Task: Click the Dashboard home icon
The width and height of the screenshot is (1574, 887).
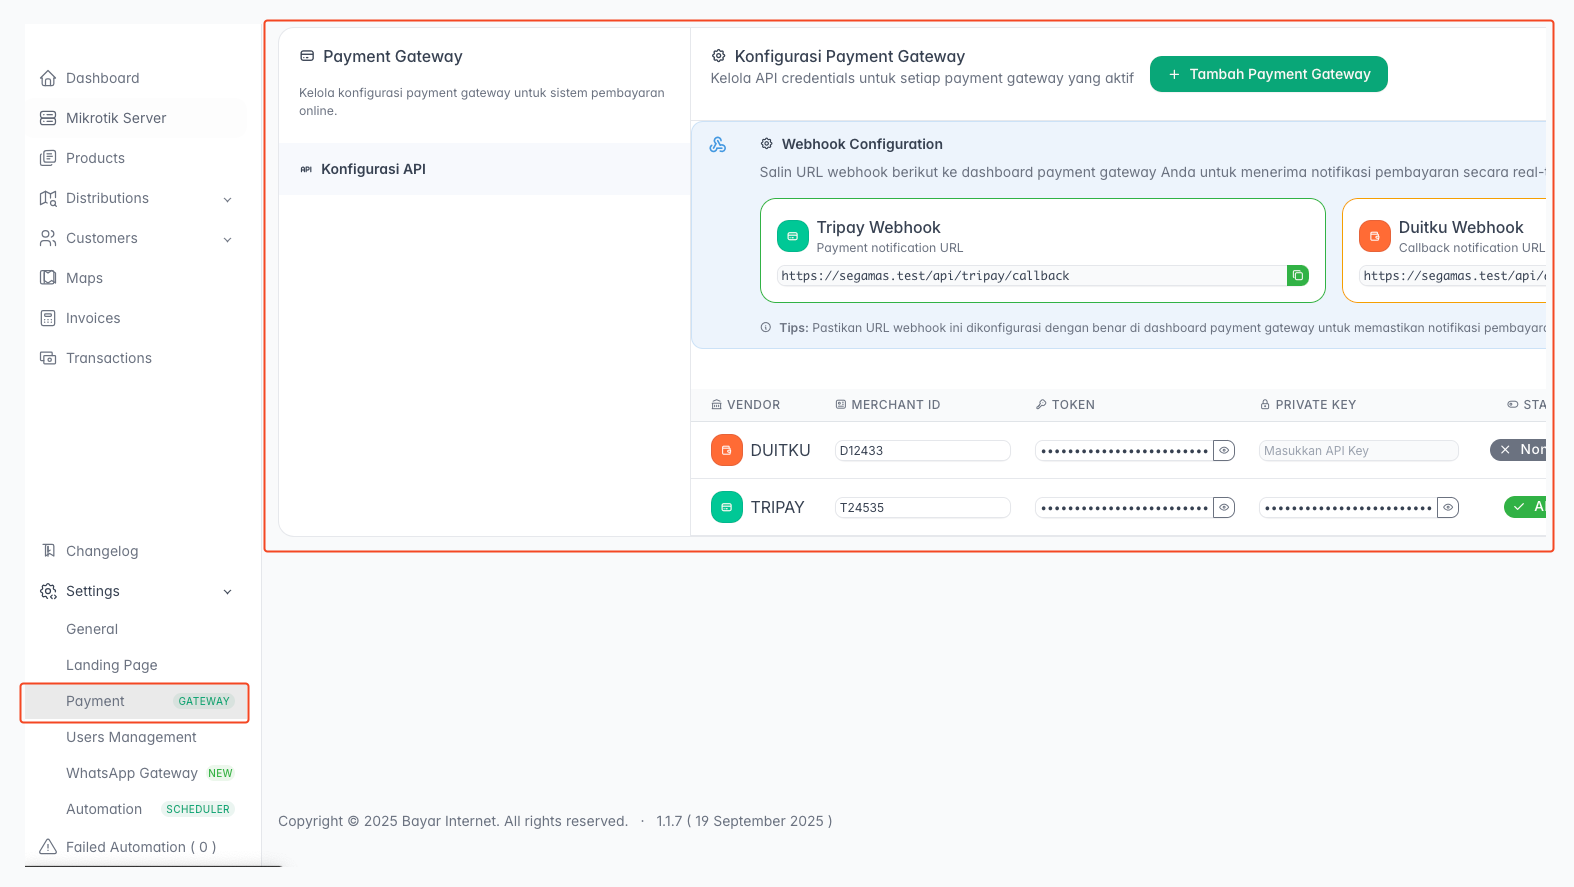Action: (x=48, y=78)
